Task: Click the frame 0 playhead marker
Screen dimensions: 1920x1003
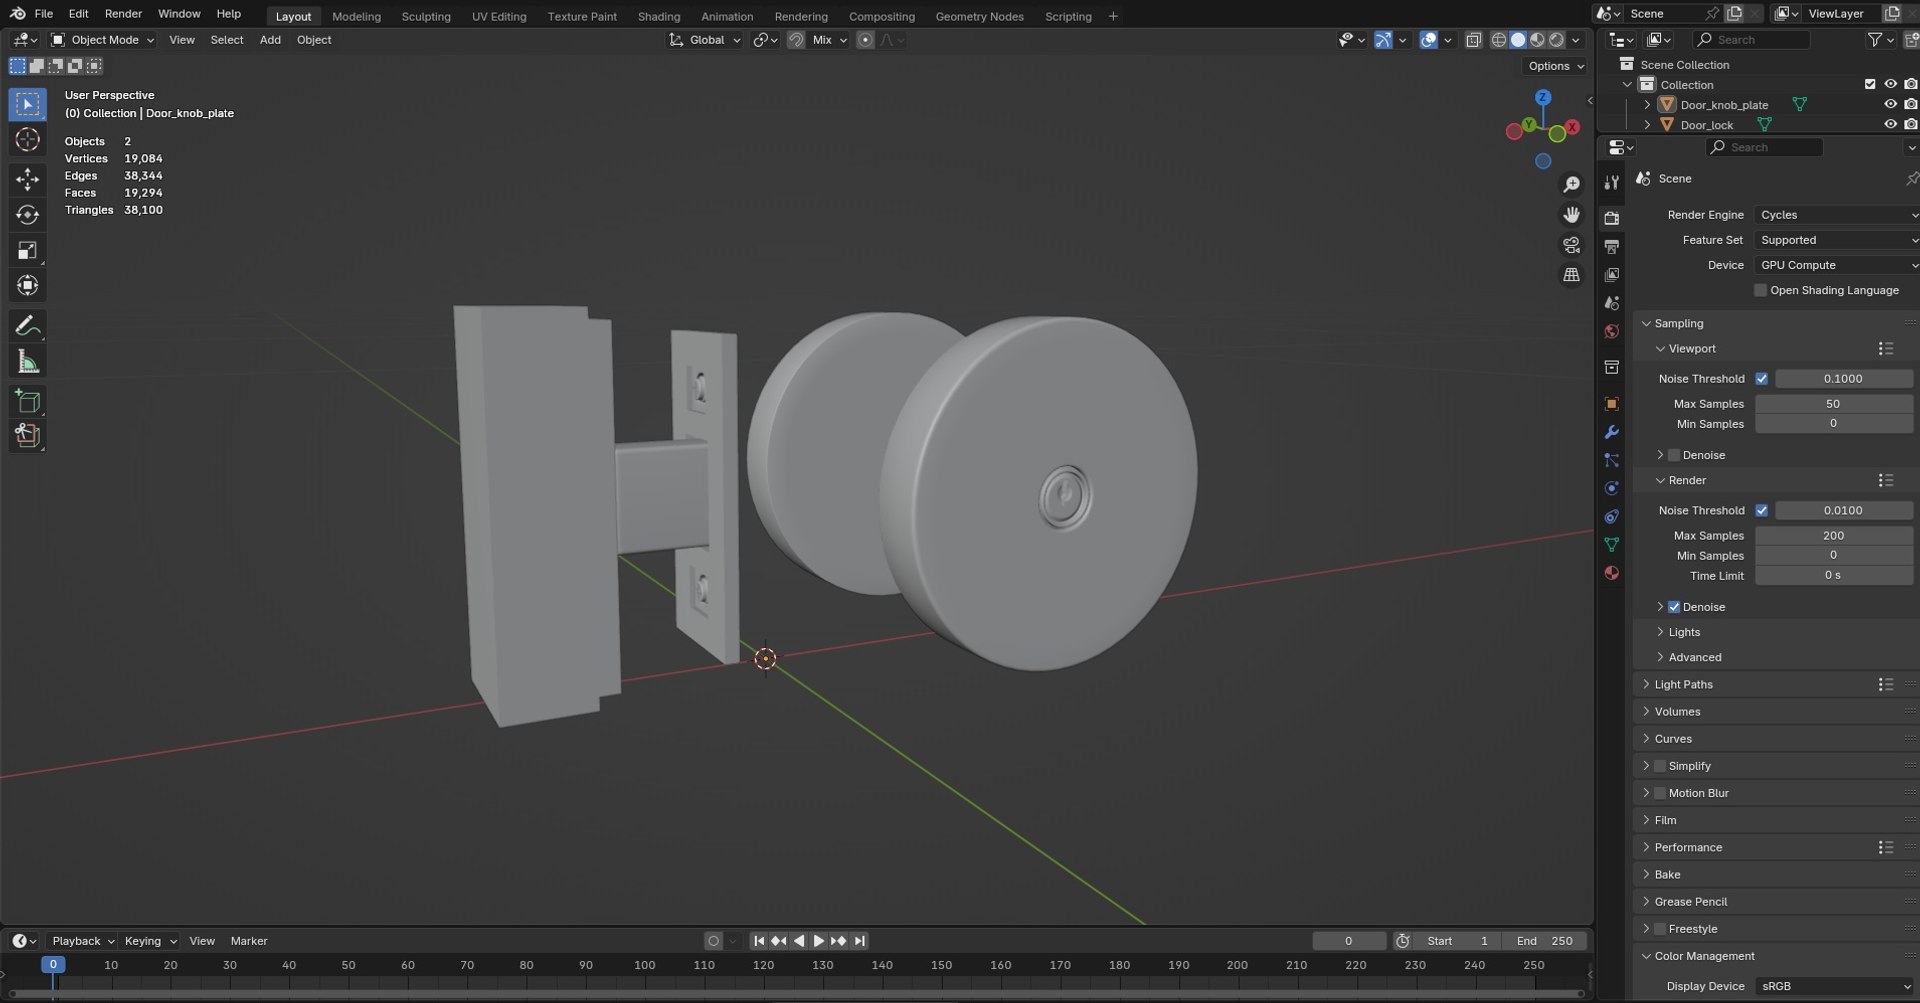Action: (53, 965)
